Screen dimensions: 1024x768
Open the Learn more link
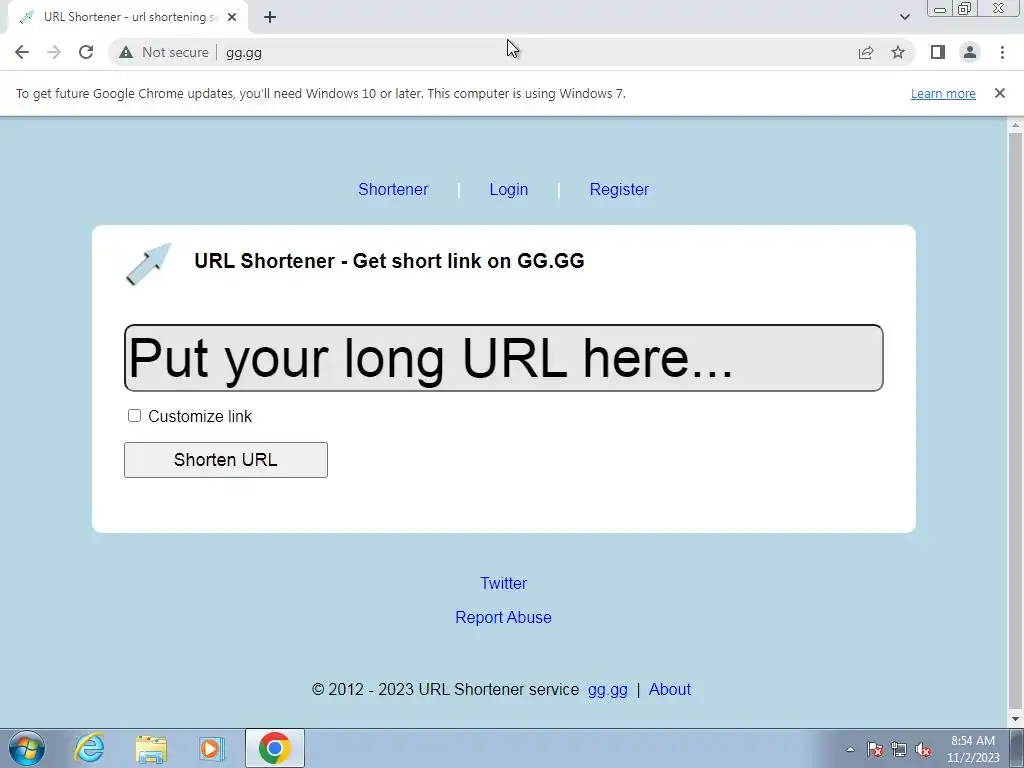point(943,93)
